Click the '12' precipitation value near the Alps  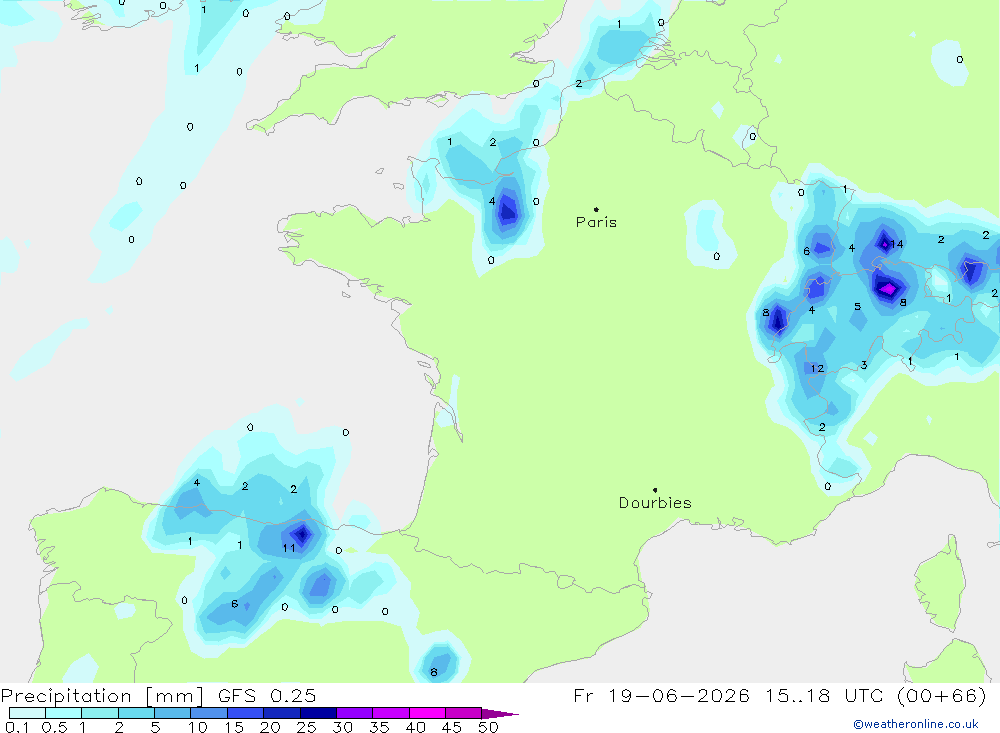(x=818, y=368)
